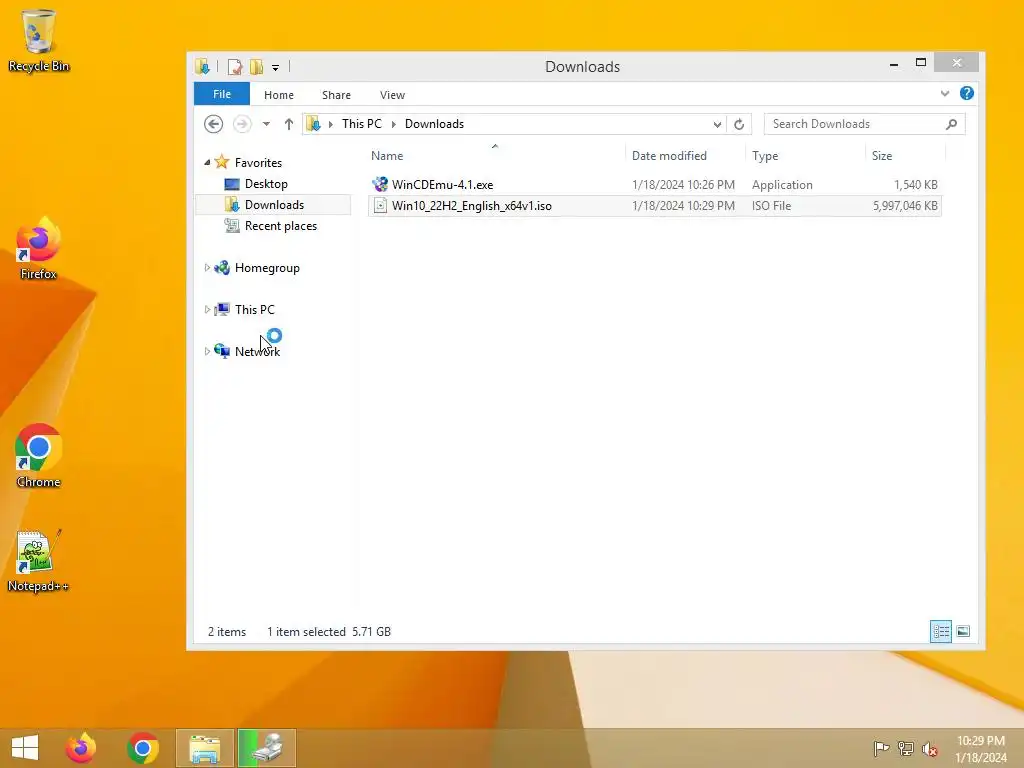Select the Chrome desktop shortcut
1024x768 pixels.
tap(39, 456)
